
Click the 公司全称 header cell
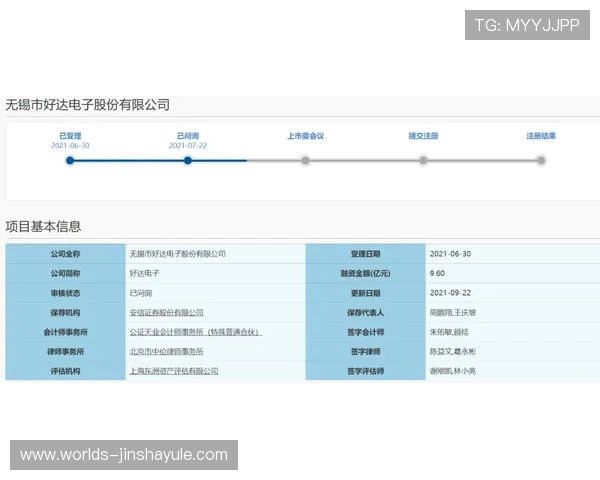click(x=65, y=253)
